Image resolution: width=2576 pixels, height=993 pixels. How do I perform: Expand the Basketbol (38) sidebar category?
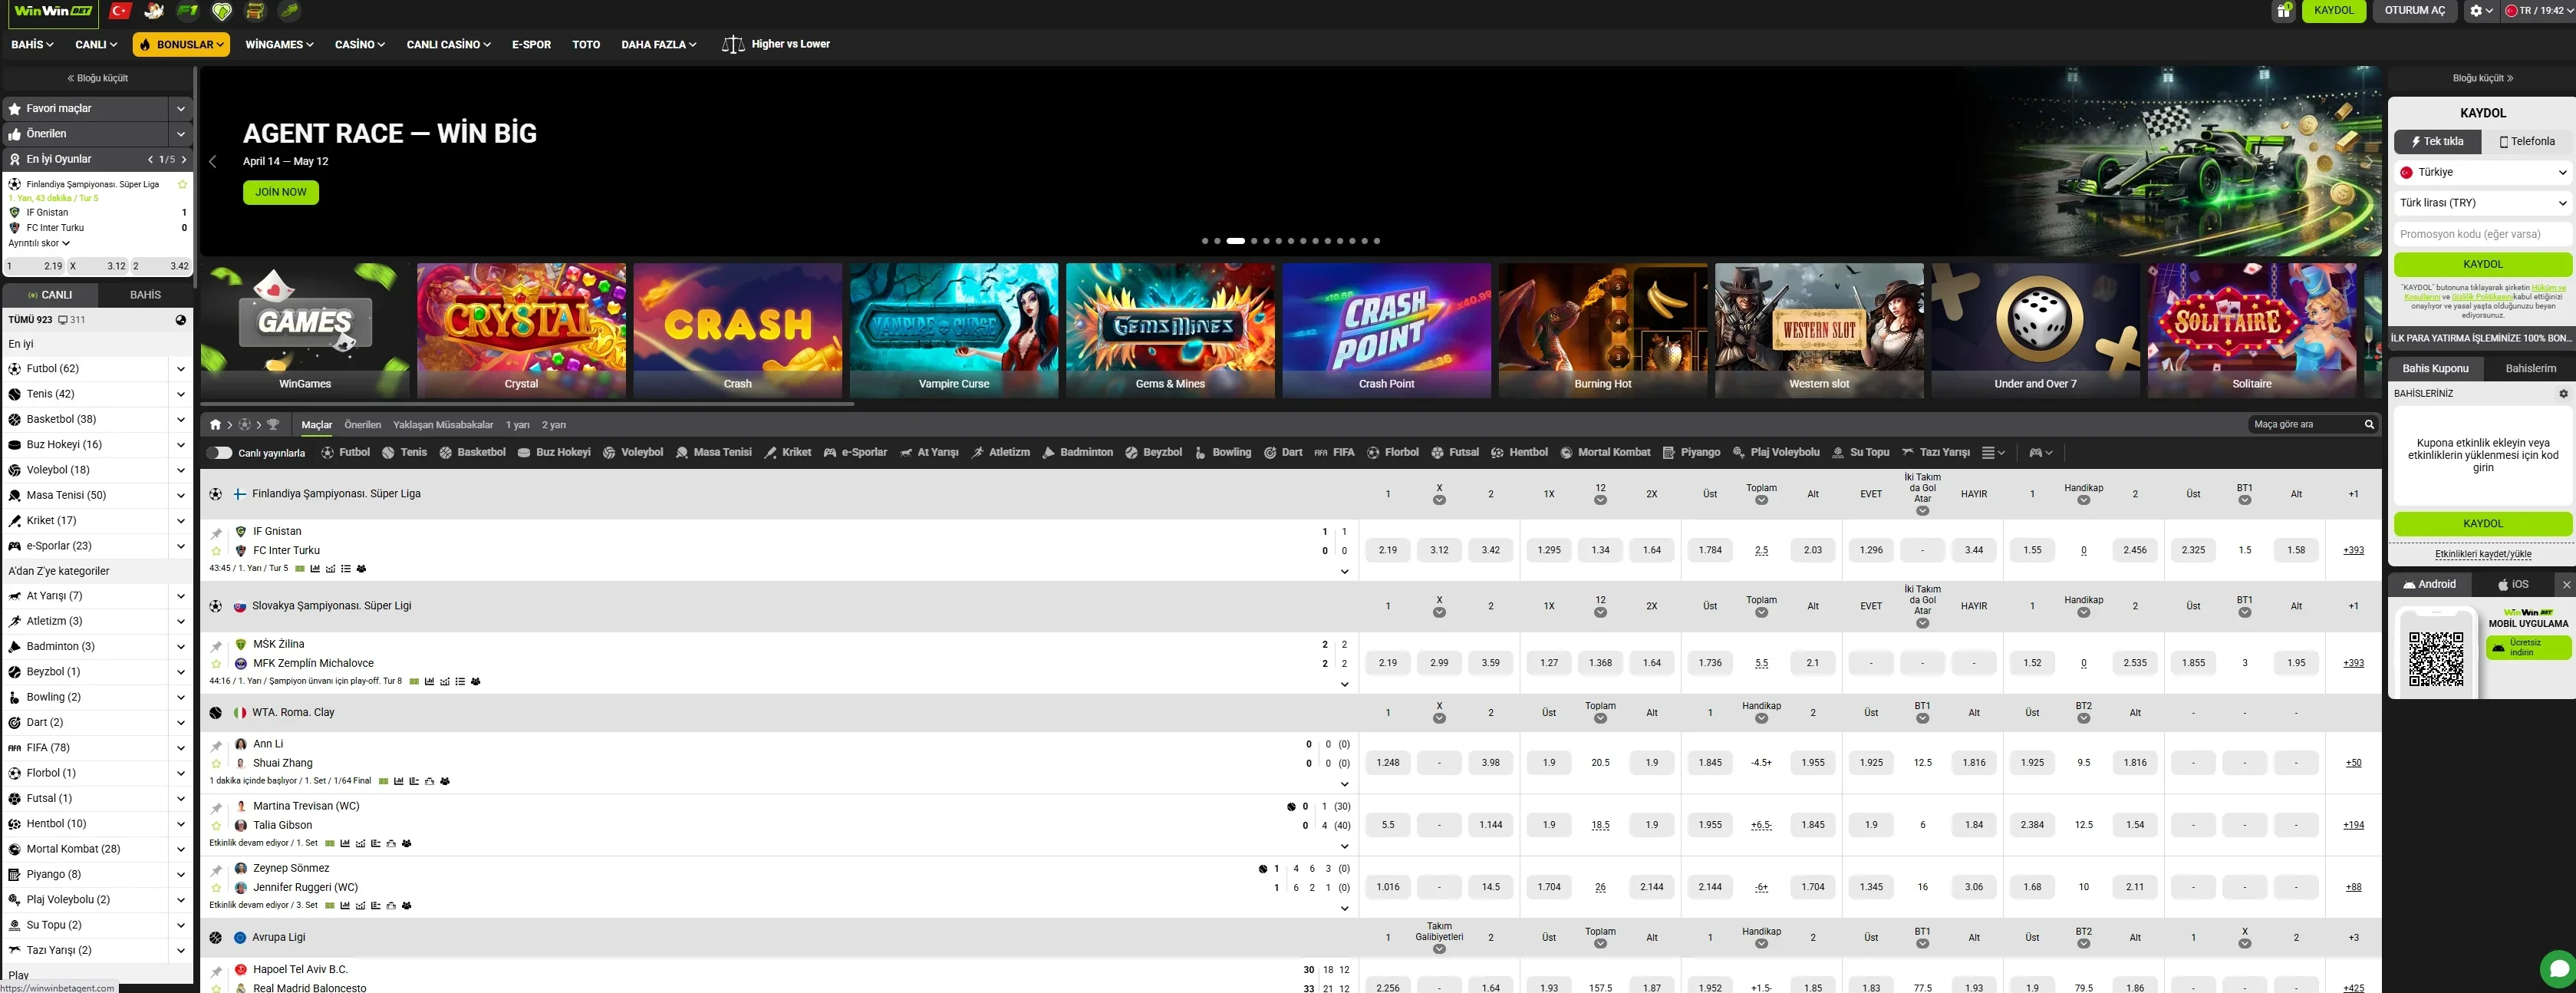coord(181,420)
